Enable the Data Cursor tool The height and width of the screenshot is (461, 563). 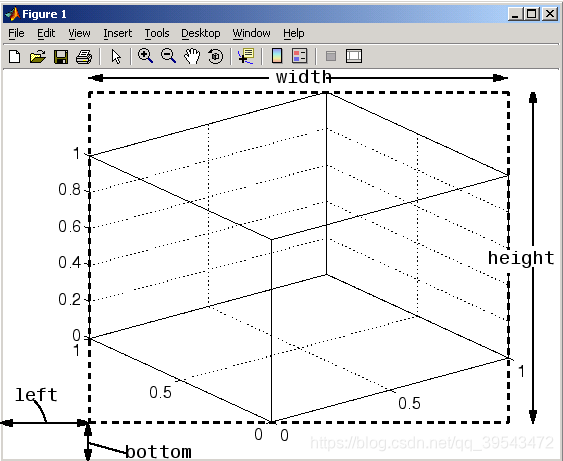pos(246,56)
